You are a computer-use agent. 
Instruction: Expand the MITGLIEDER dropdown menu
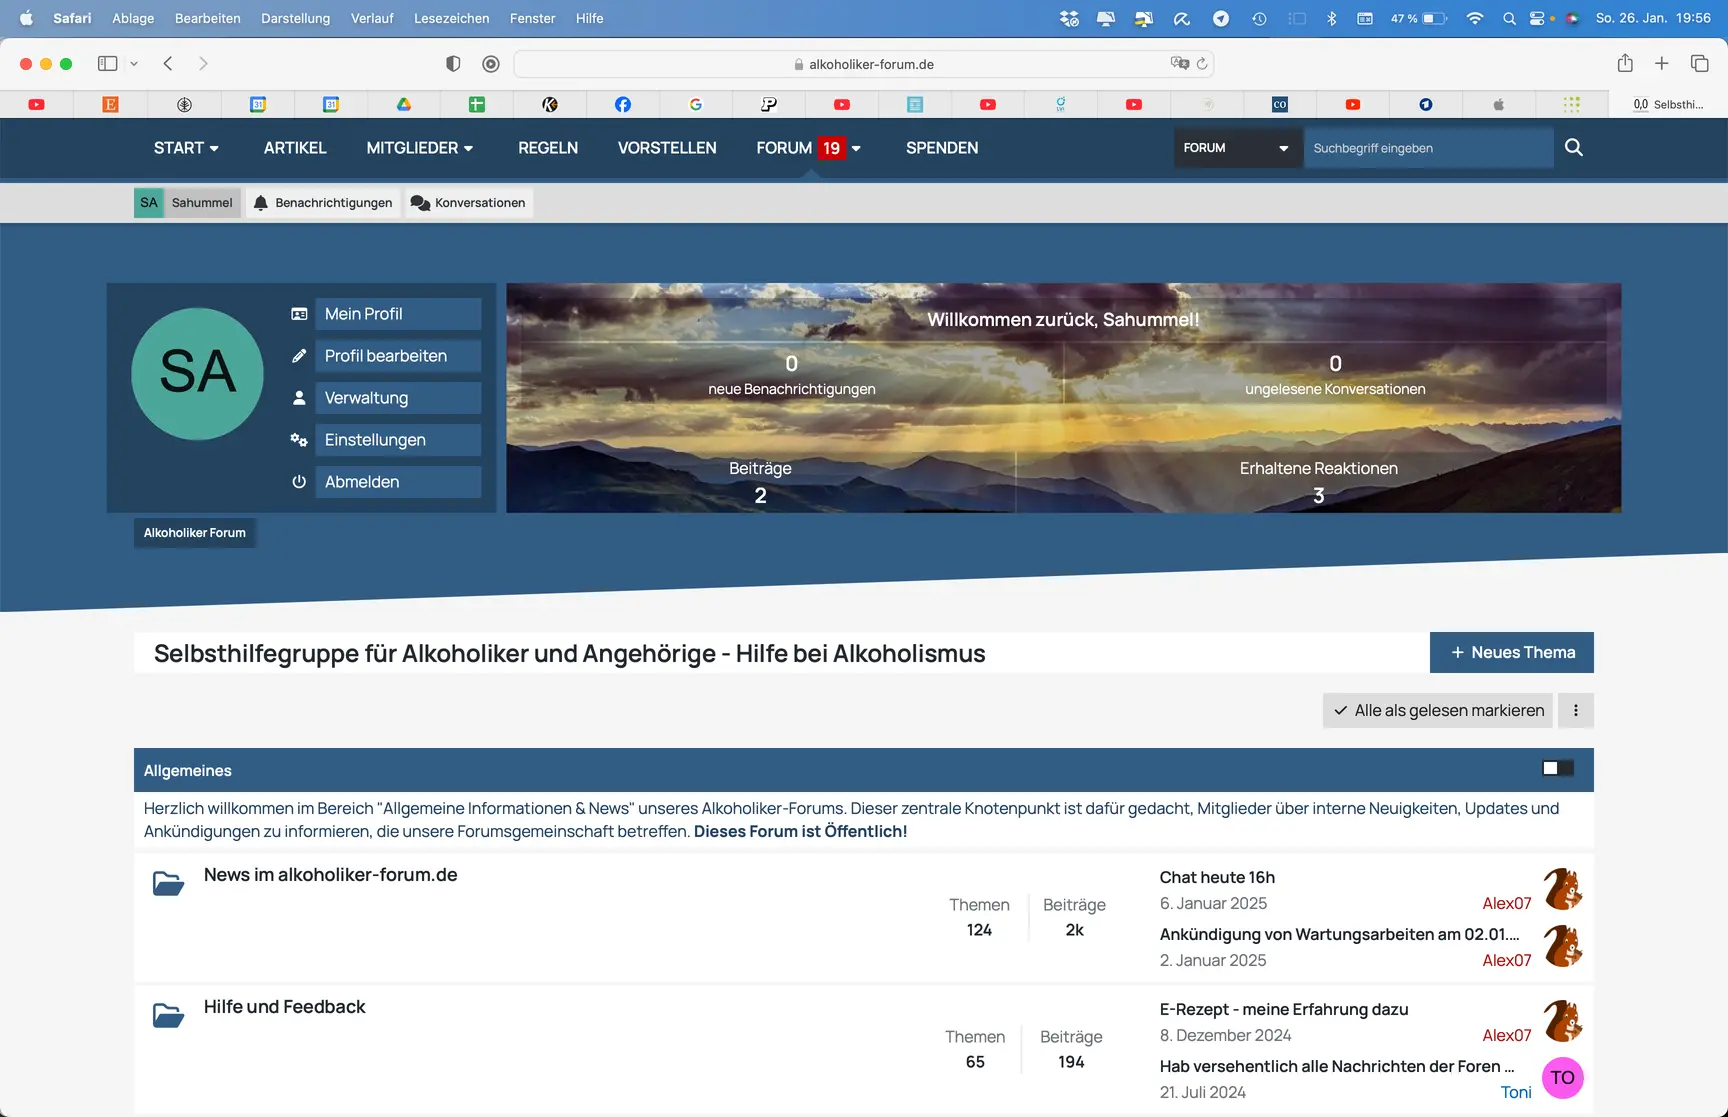click(x=419, y=148)
